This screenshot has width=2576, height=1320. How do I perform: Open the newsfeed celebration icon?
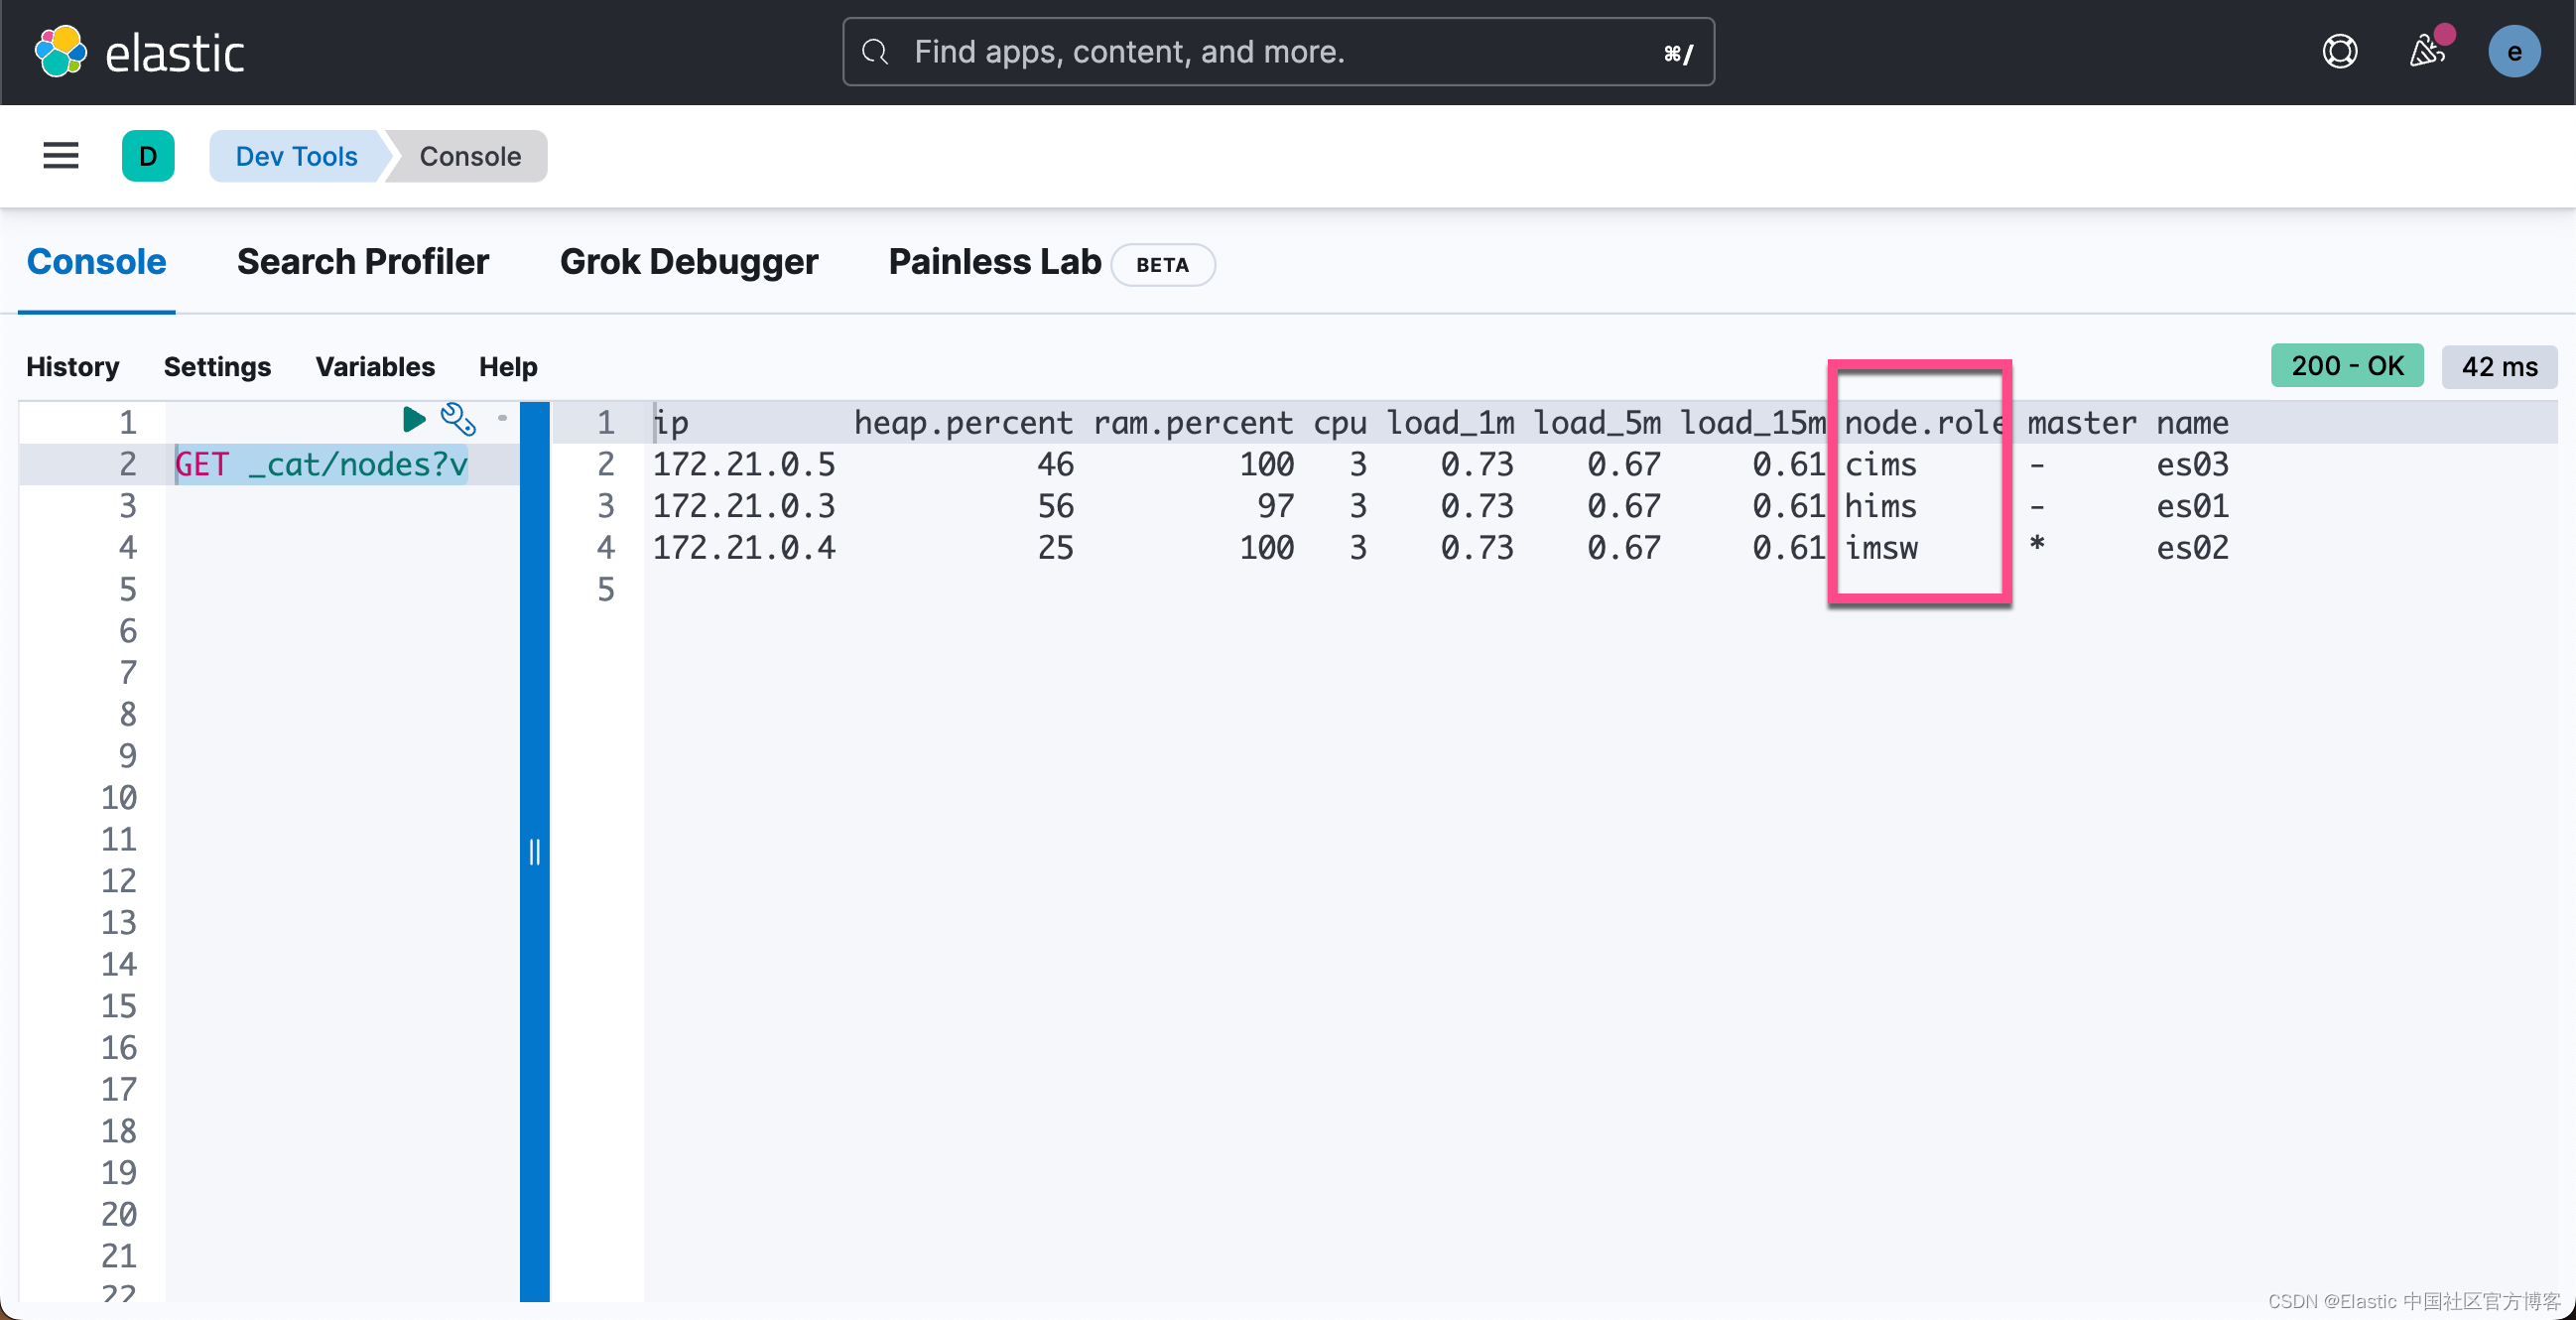tap(2427, 52)
